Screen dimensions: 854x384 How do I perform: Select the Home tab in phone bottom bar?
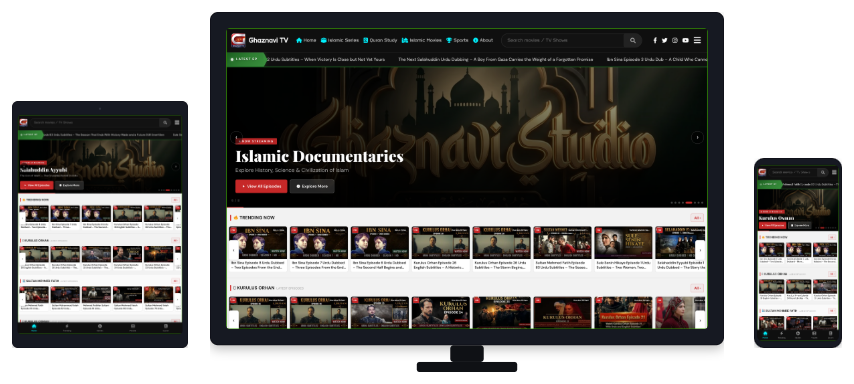pyautogui.click(x=765, y=334)
